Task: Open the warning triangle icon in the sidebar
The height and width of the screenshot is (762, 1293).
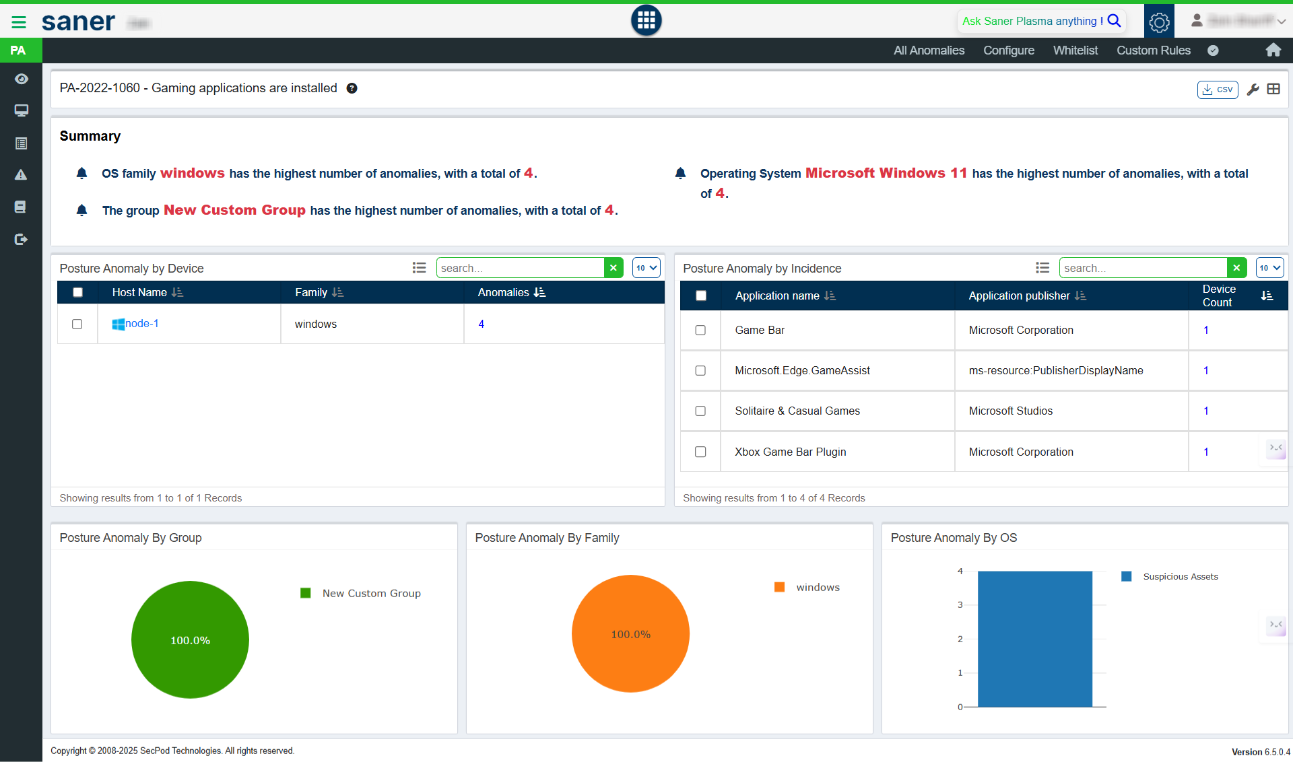Action: 21,175
